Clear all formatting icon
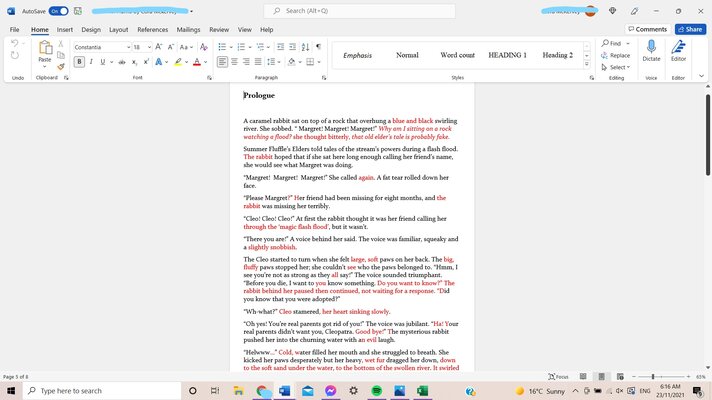The height and width of the screenshot is (400, 712). coord(204,47)
